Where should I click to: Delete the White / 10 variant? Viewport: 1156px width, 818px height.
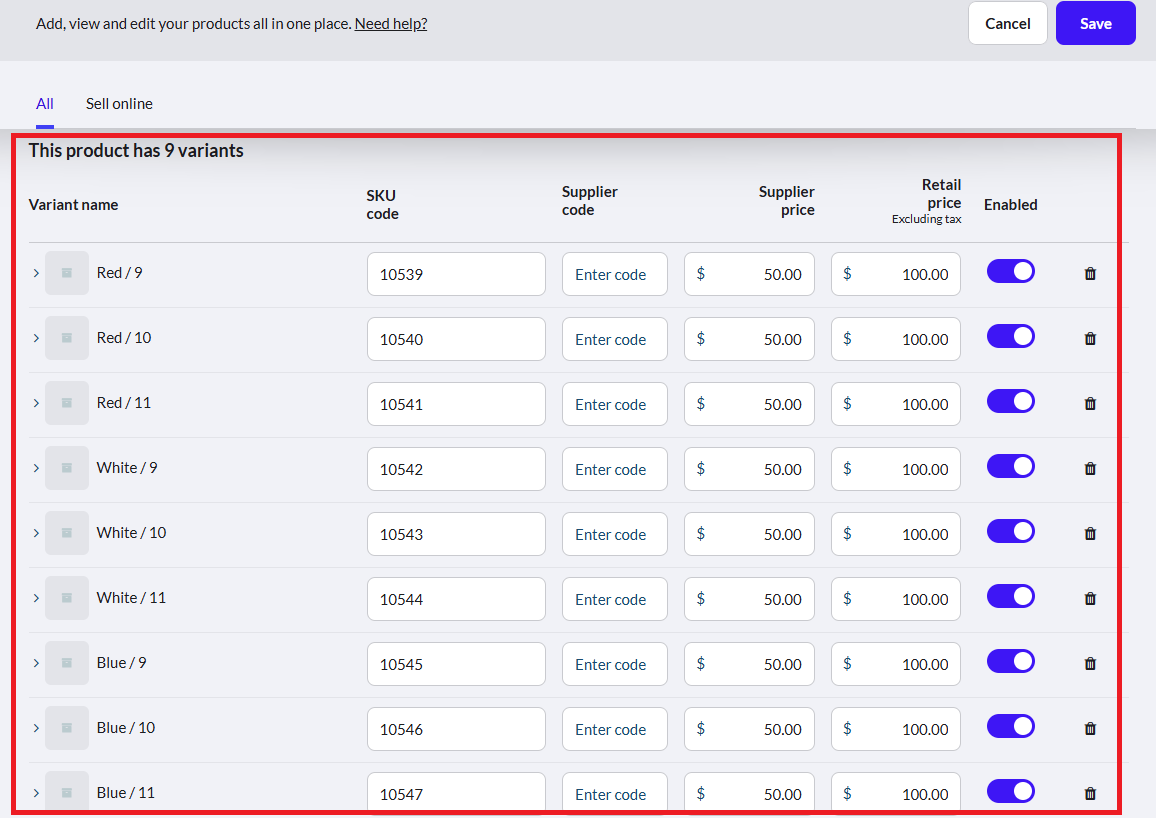(x=1090, y=533)
